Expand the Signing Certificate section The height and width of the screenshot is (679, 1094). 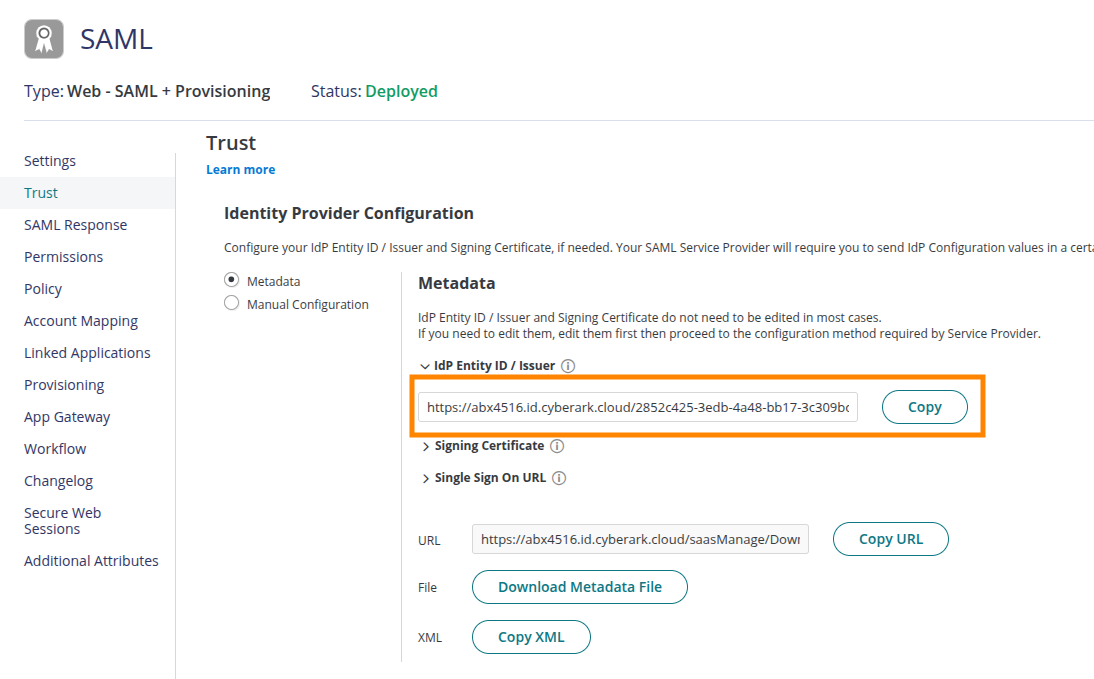tap(426, 446)
